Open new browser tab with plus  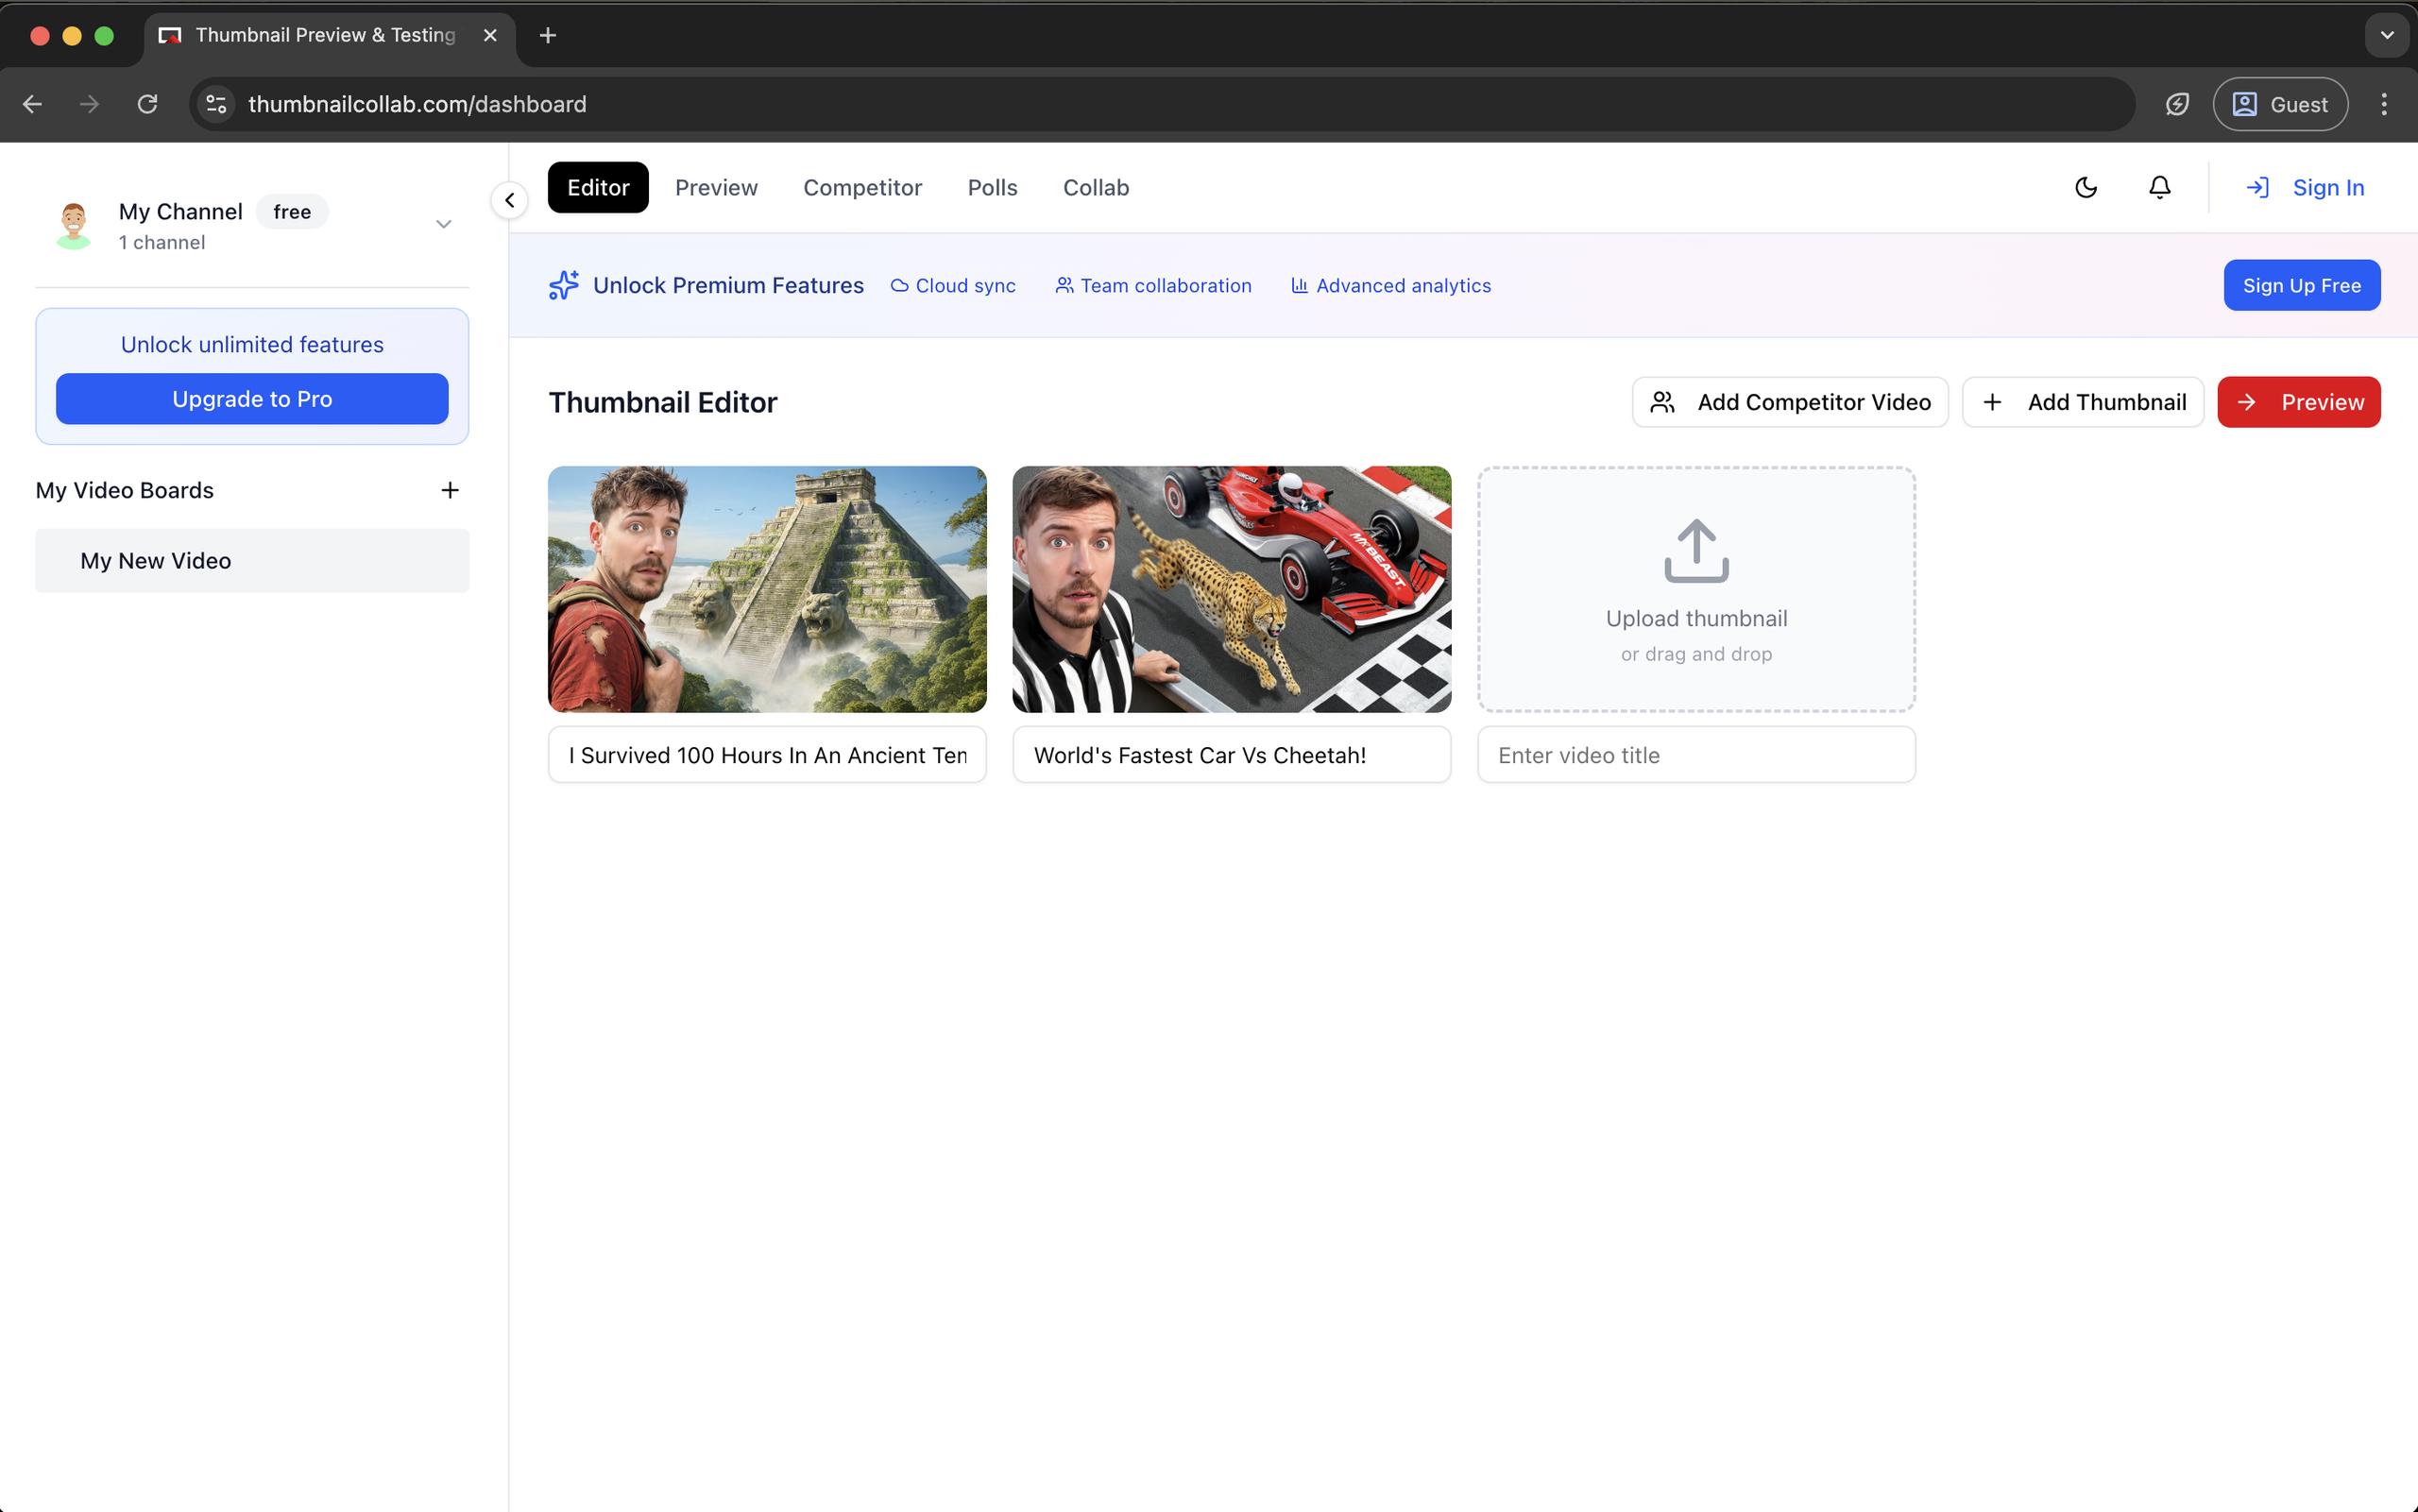pyautogui.click(x=547, y=36)
